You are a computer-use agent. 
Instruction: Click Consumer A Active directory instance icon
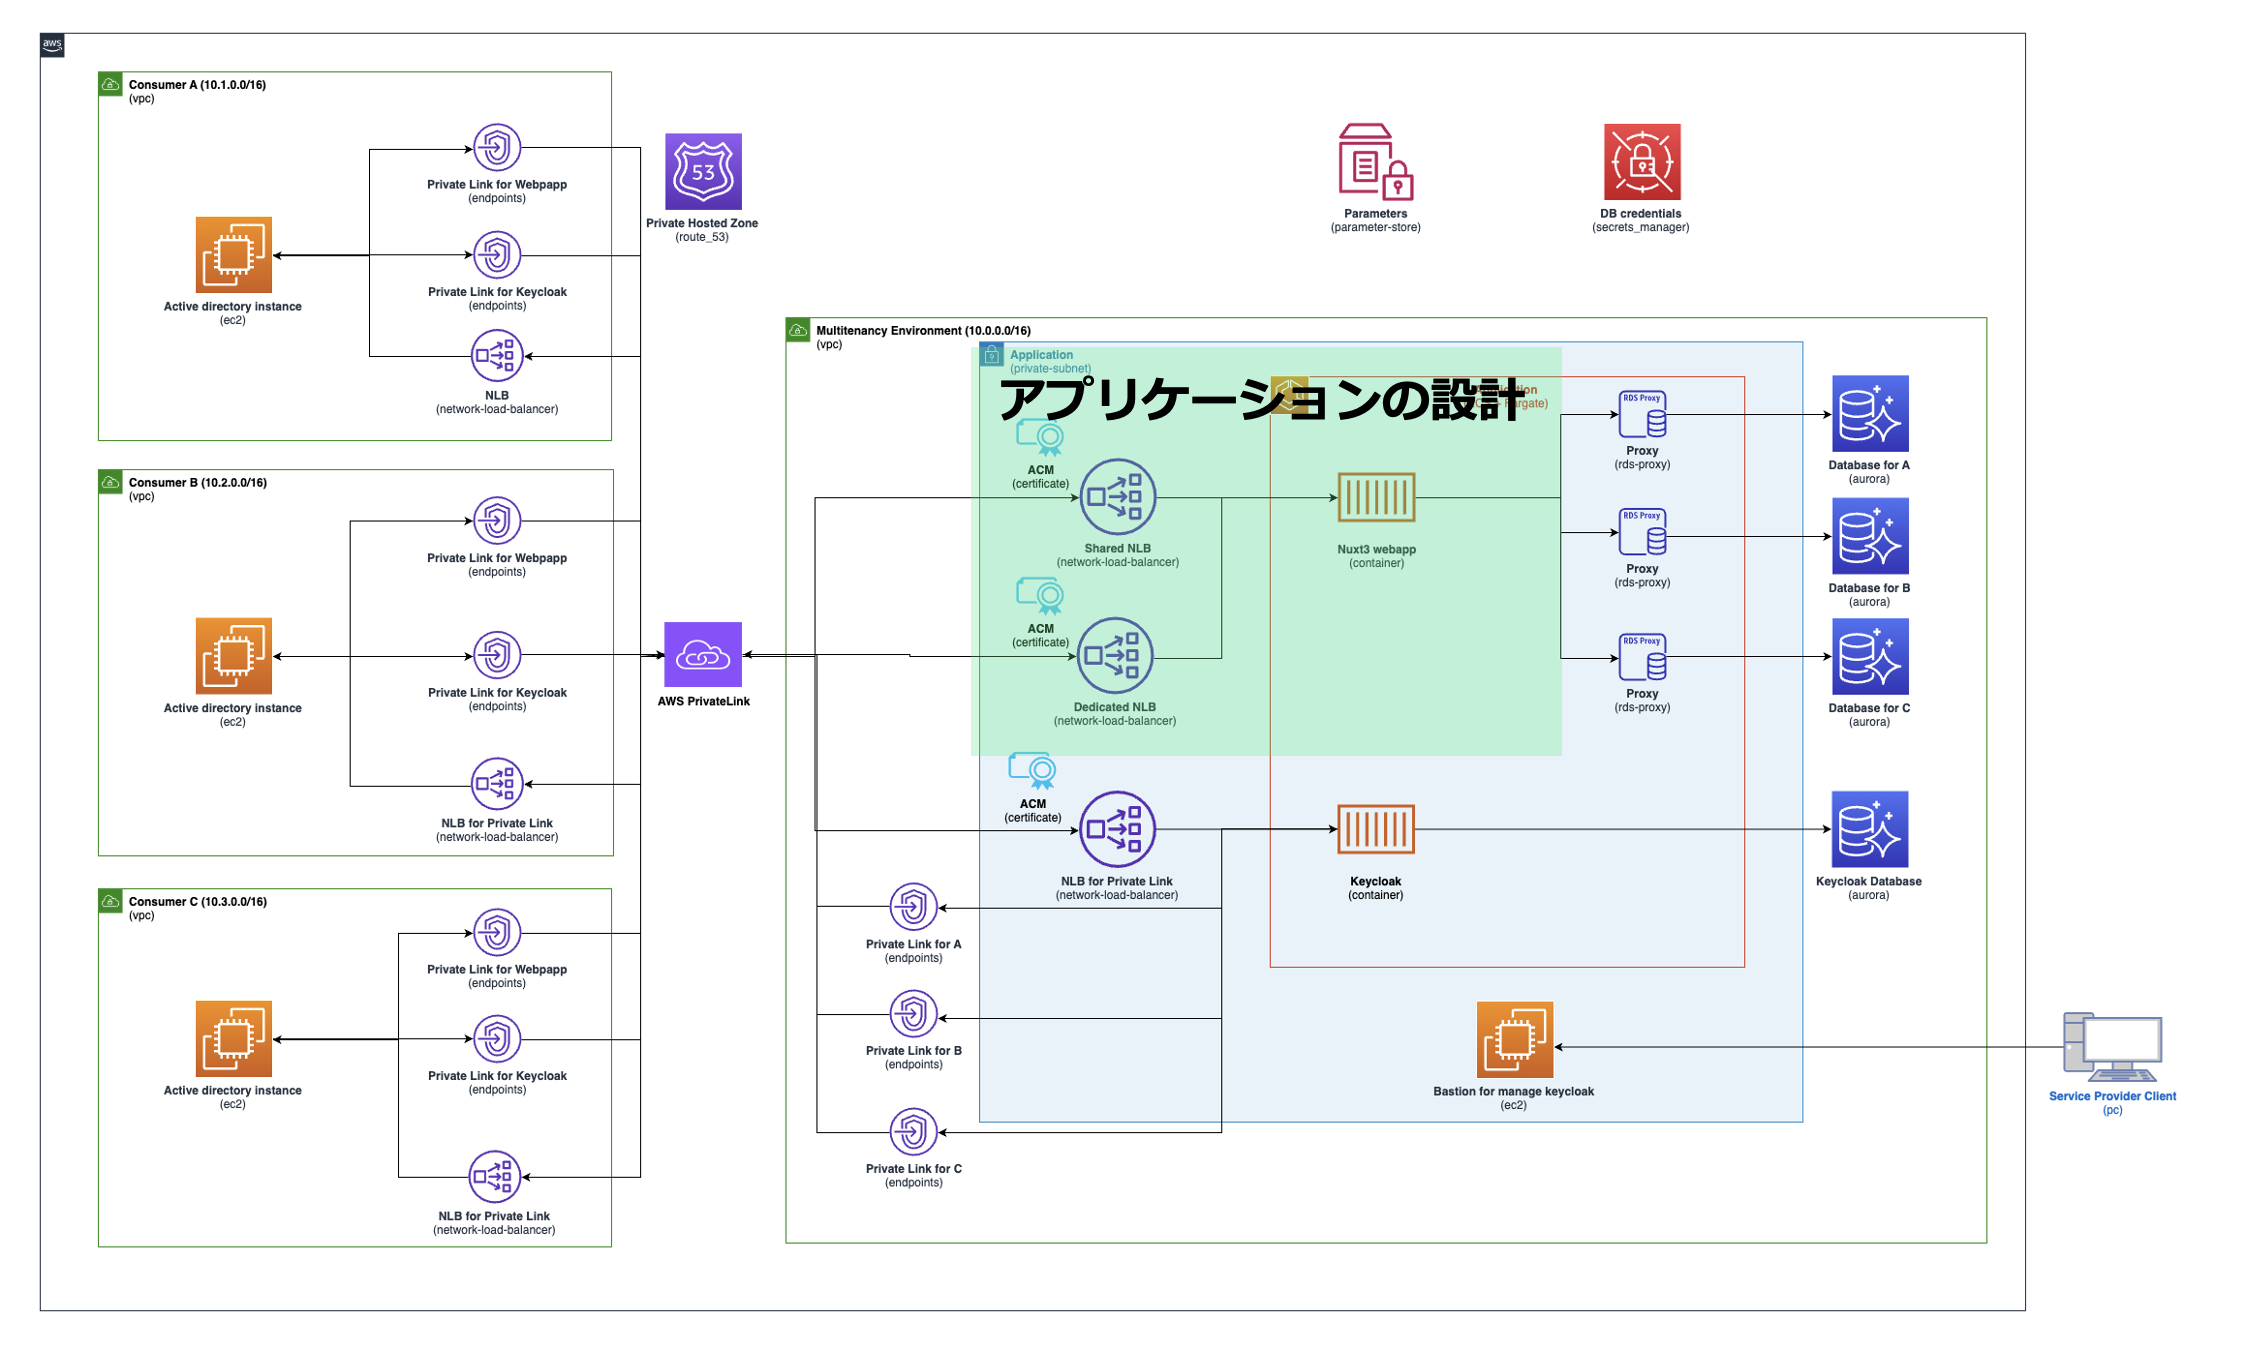pyautogui.click(x=233, y=255)
